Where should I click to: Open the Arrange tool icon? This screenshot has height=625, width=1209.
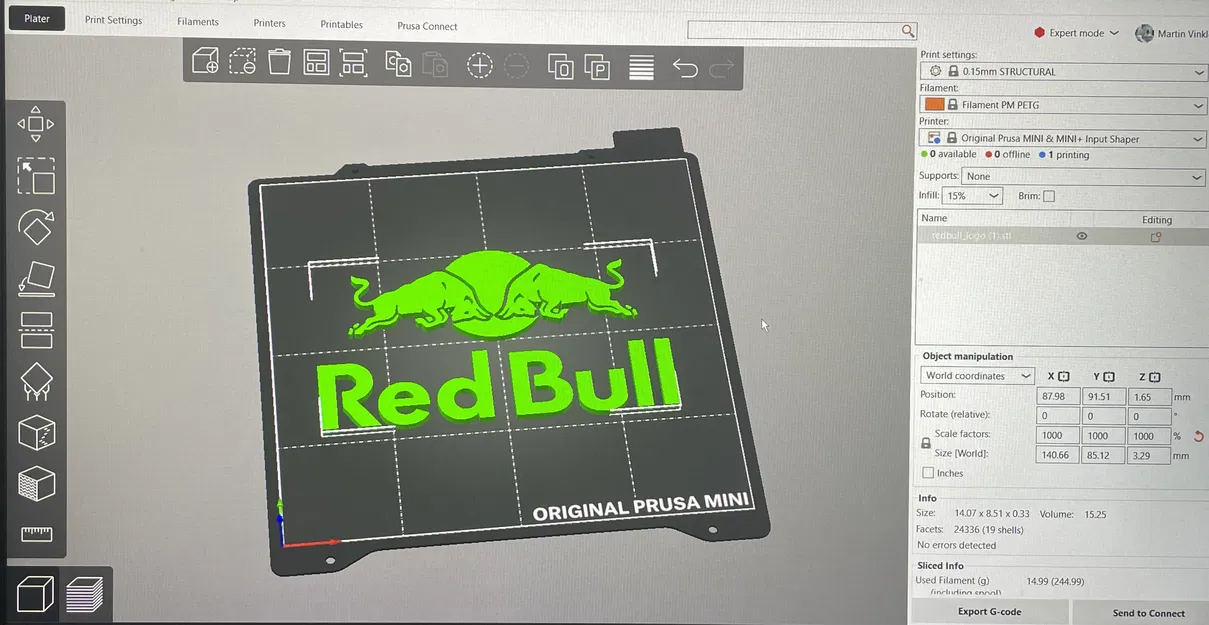click(316, 61)
